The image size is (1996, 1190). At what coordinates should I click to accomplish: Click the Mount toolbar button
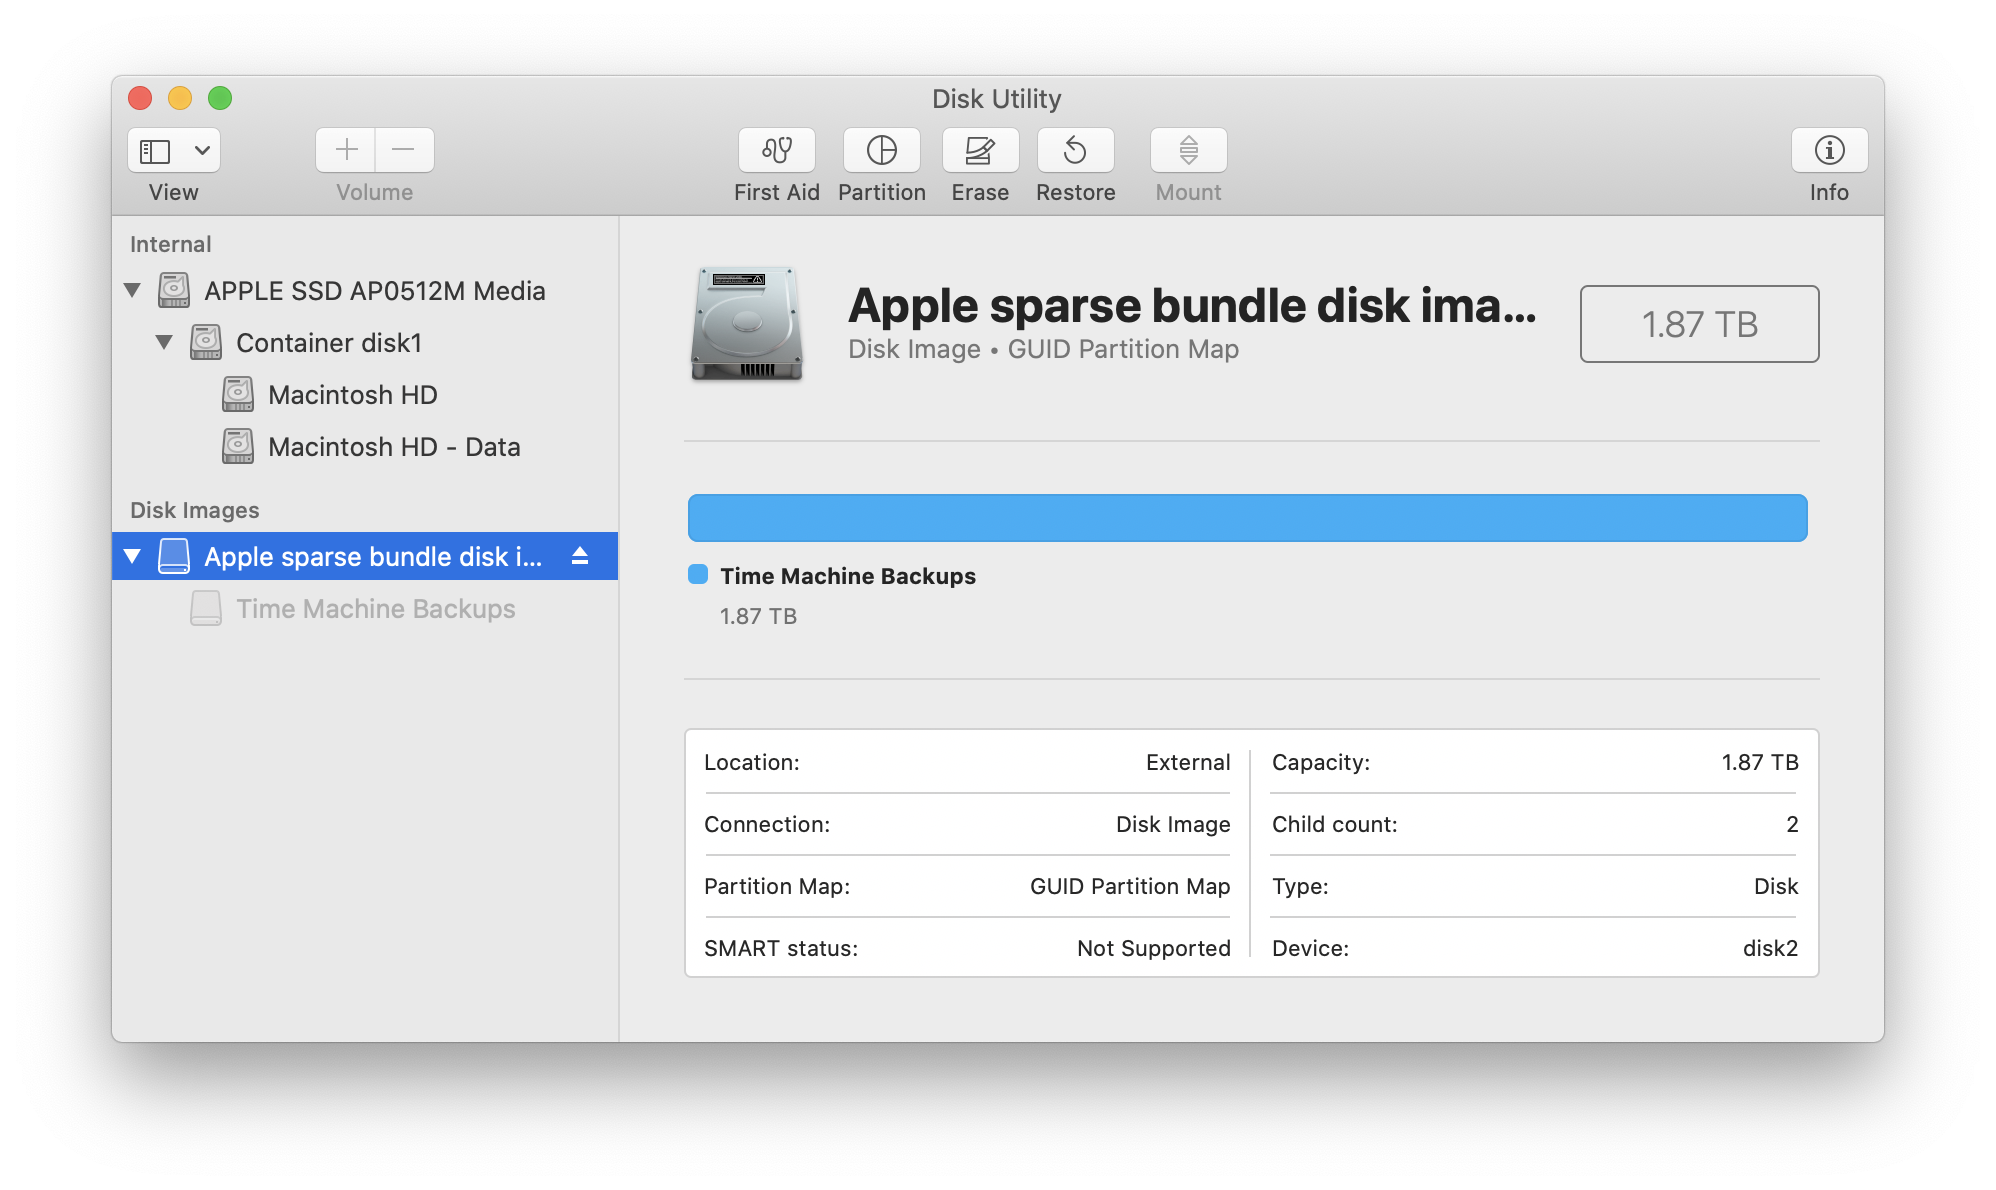coord(1188,150)
